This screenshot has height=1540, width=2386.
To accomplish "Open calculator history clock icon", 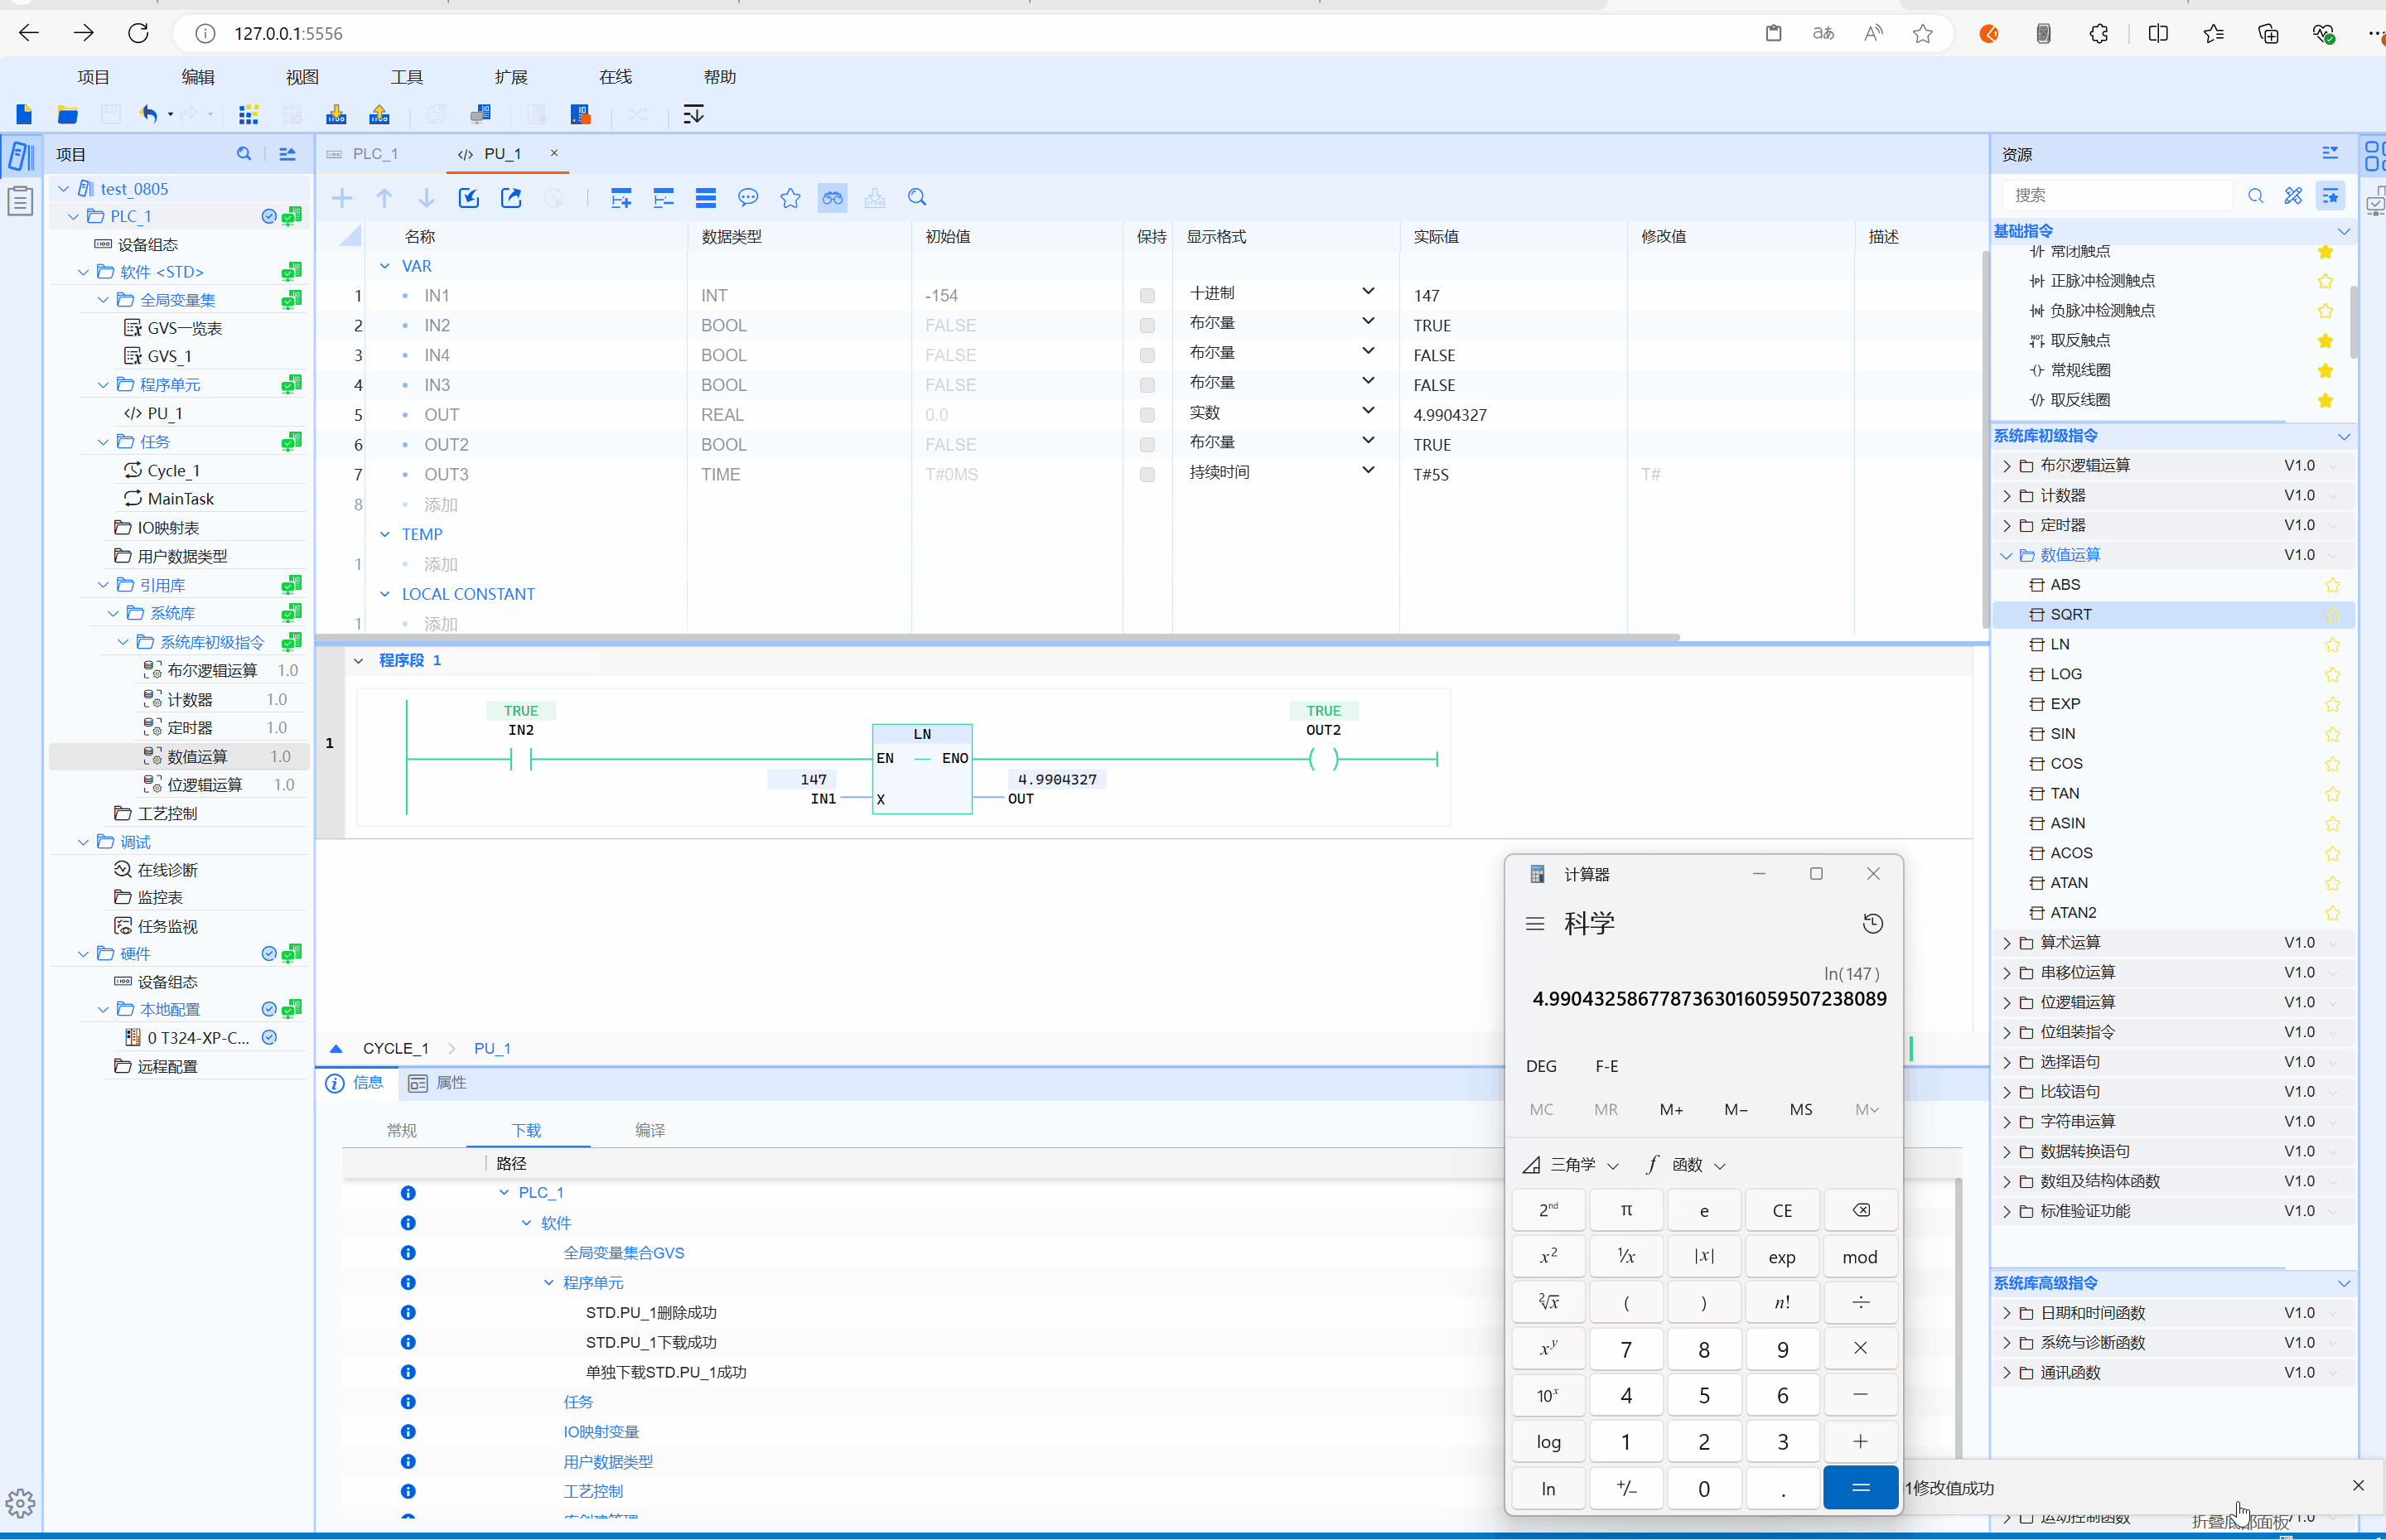I will click(1872, 923).
